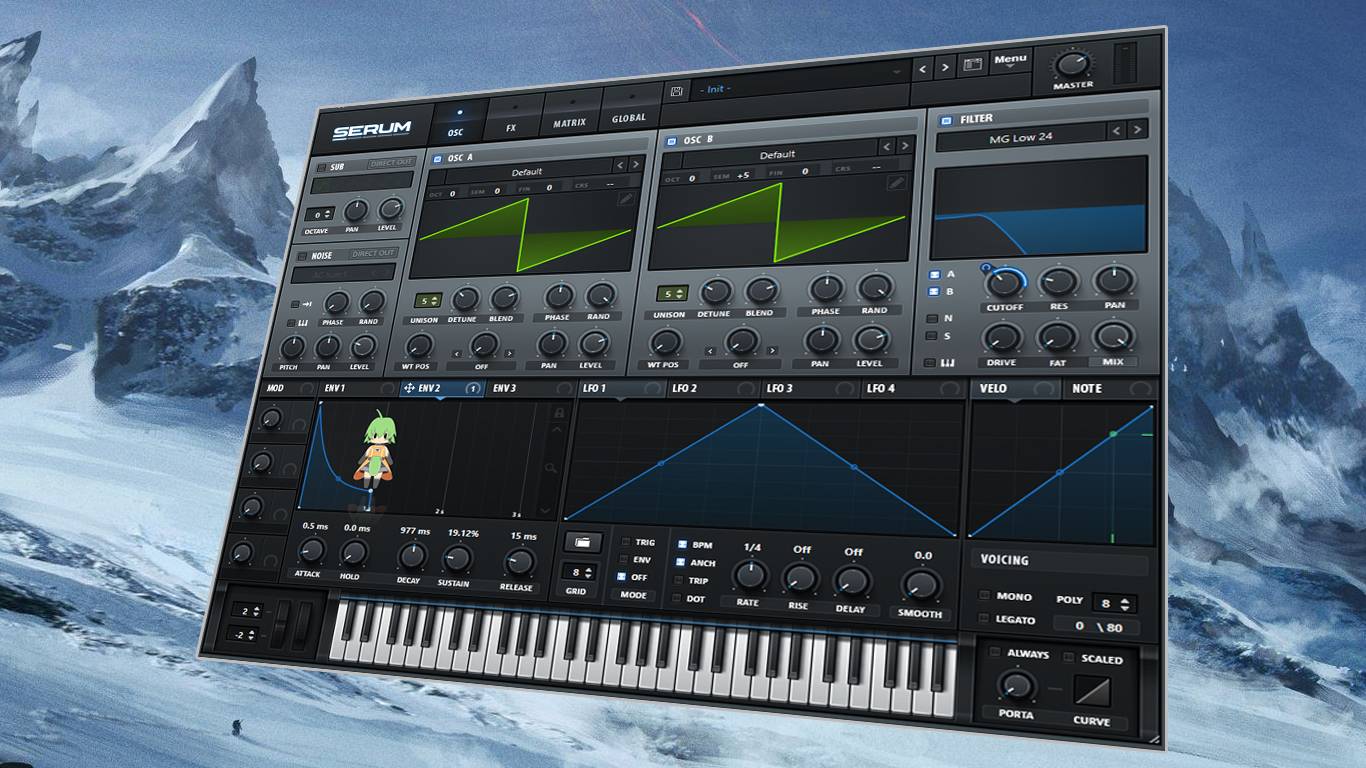1366x768 pixels.
Task: Toggle the OSC A enable switch
Action: coord(437,159)
